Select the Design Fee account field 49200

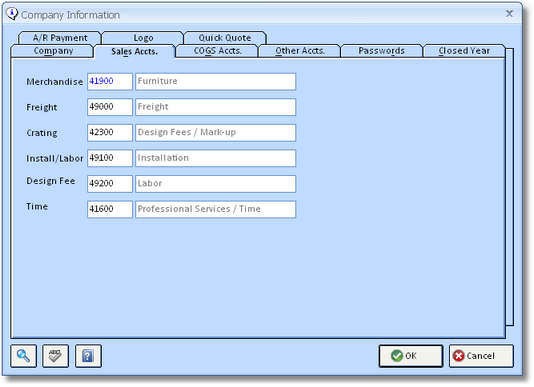(110, 184)
